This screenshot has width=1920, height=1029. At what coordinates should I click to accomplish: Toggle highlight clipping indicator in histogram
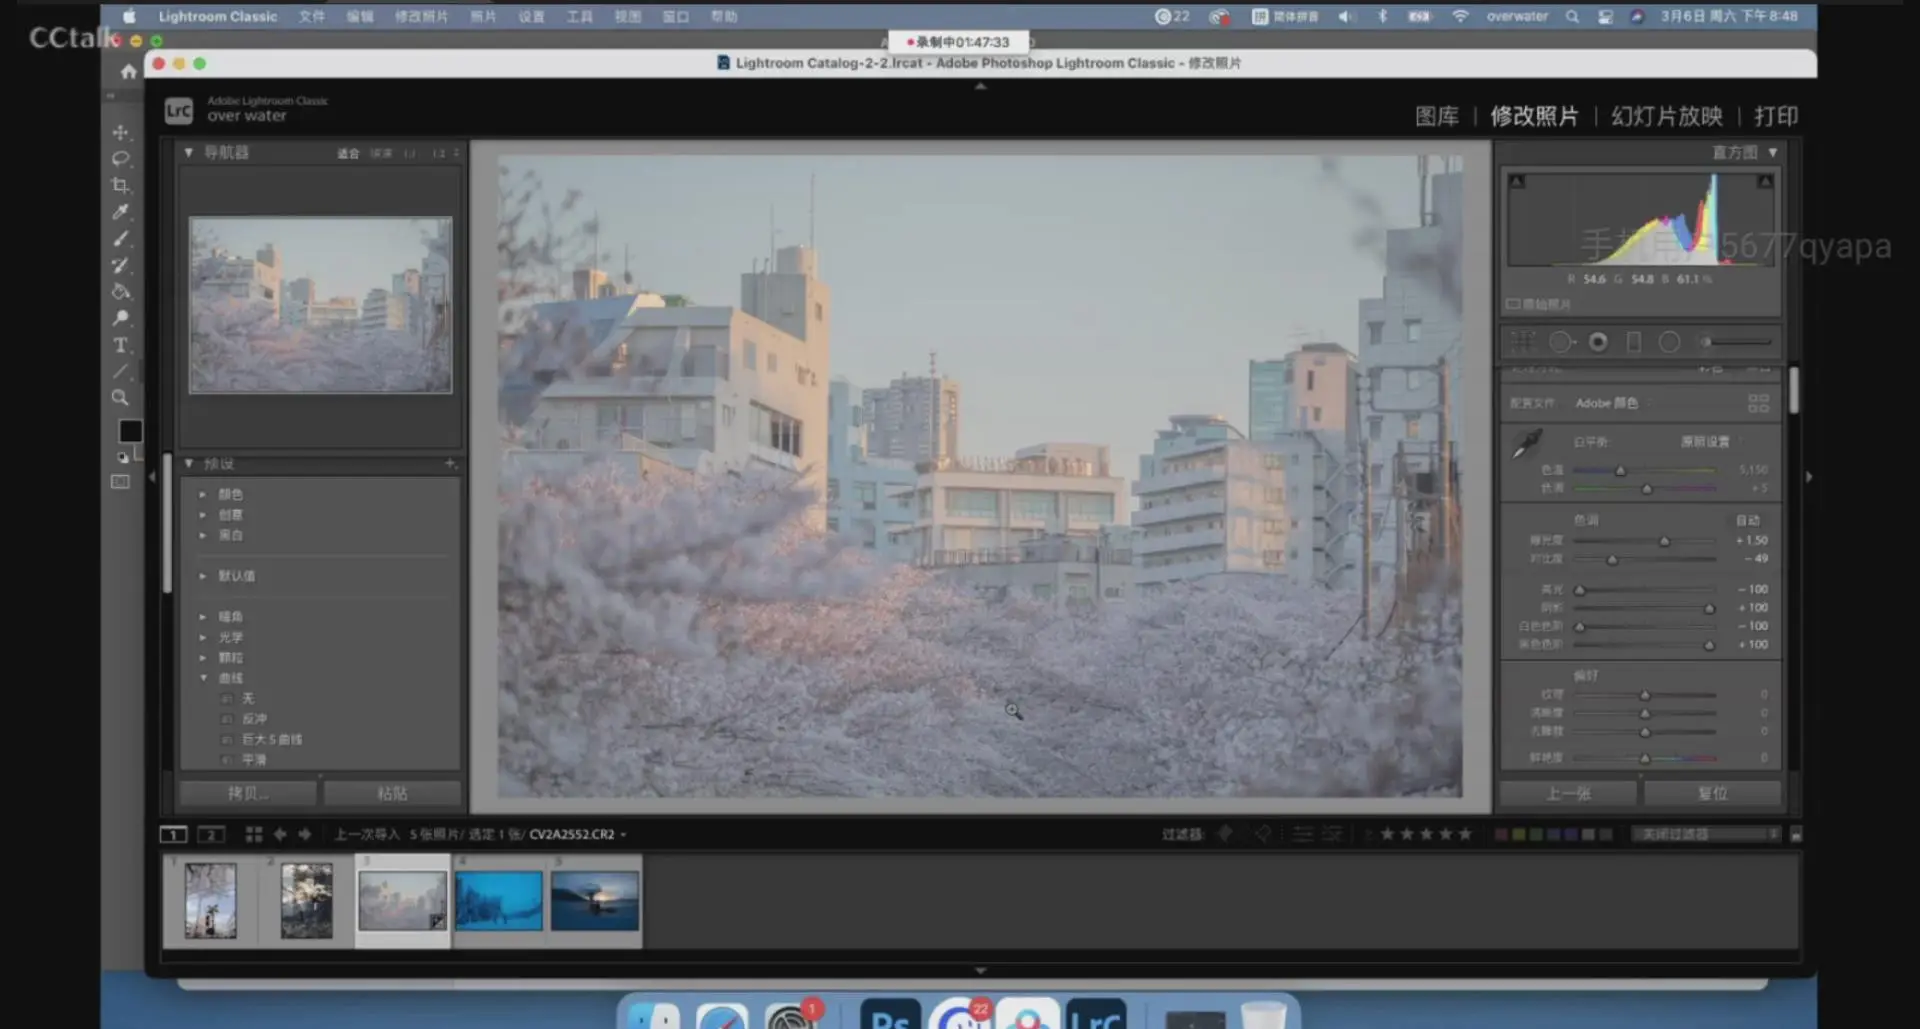[1765, 181]
